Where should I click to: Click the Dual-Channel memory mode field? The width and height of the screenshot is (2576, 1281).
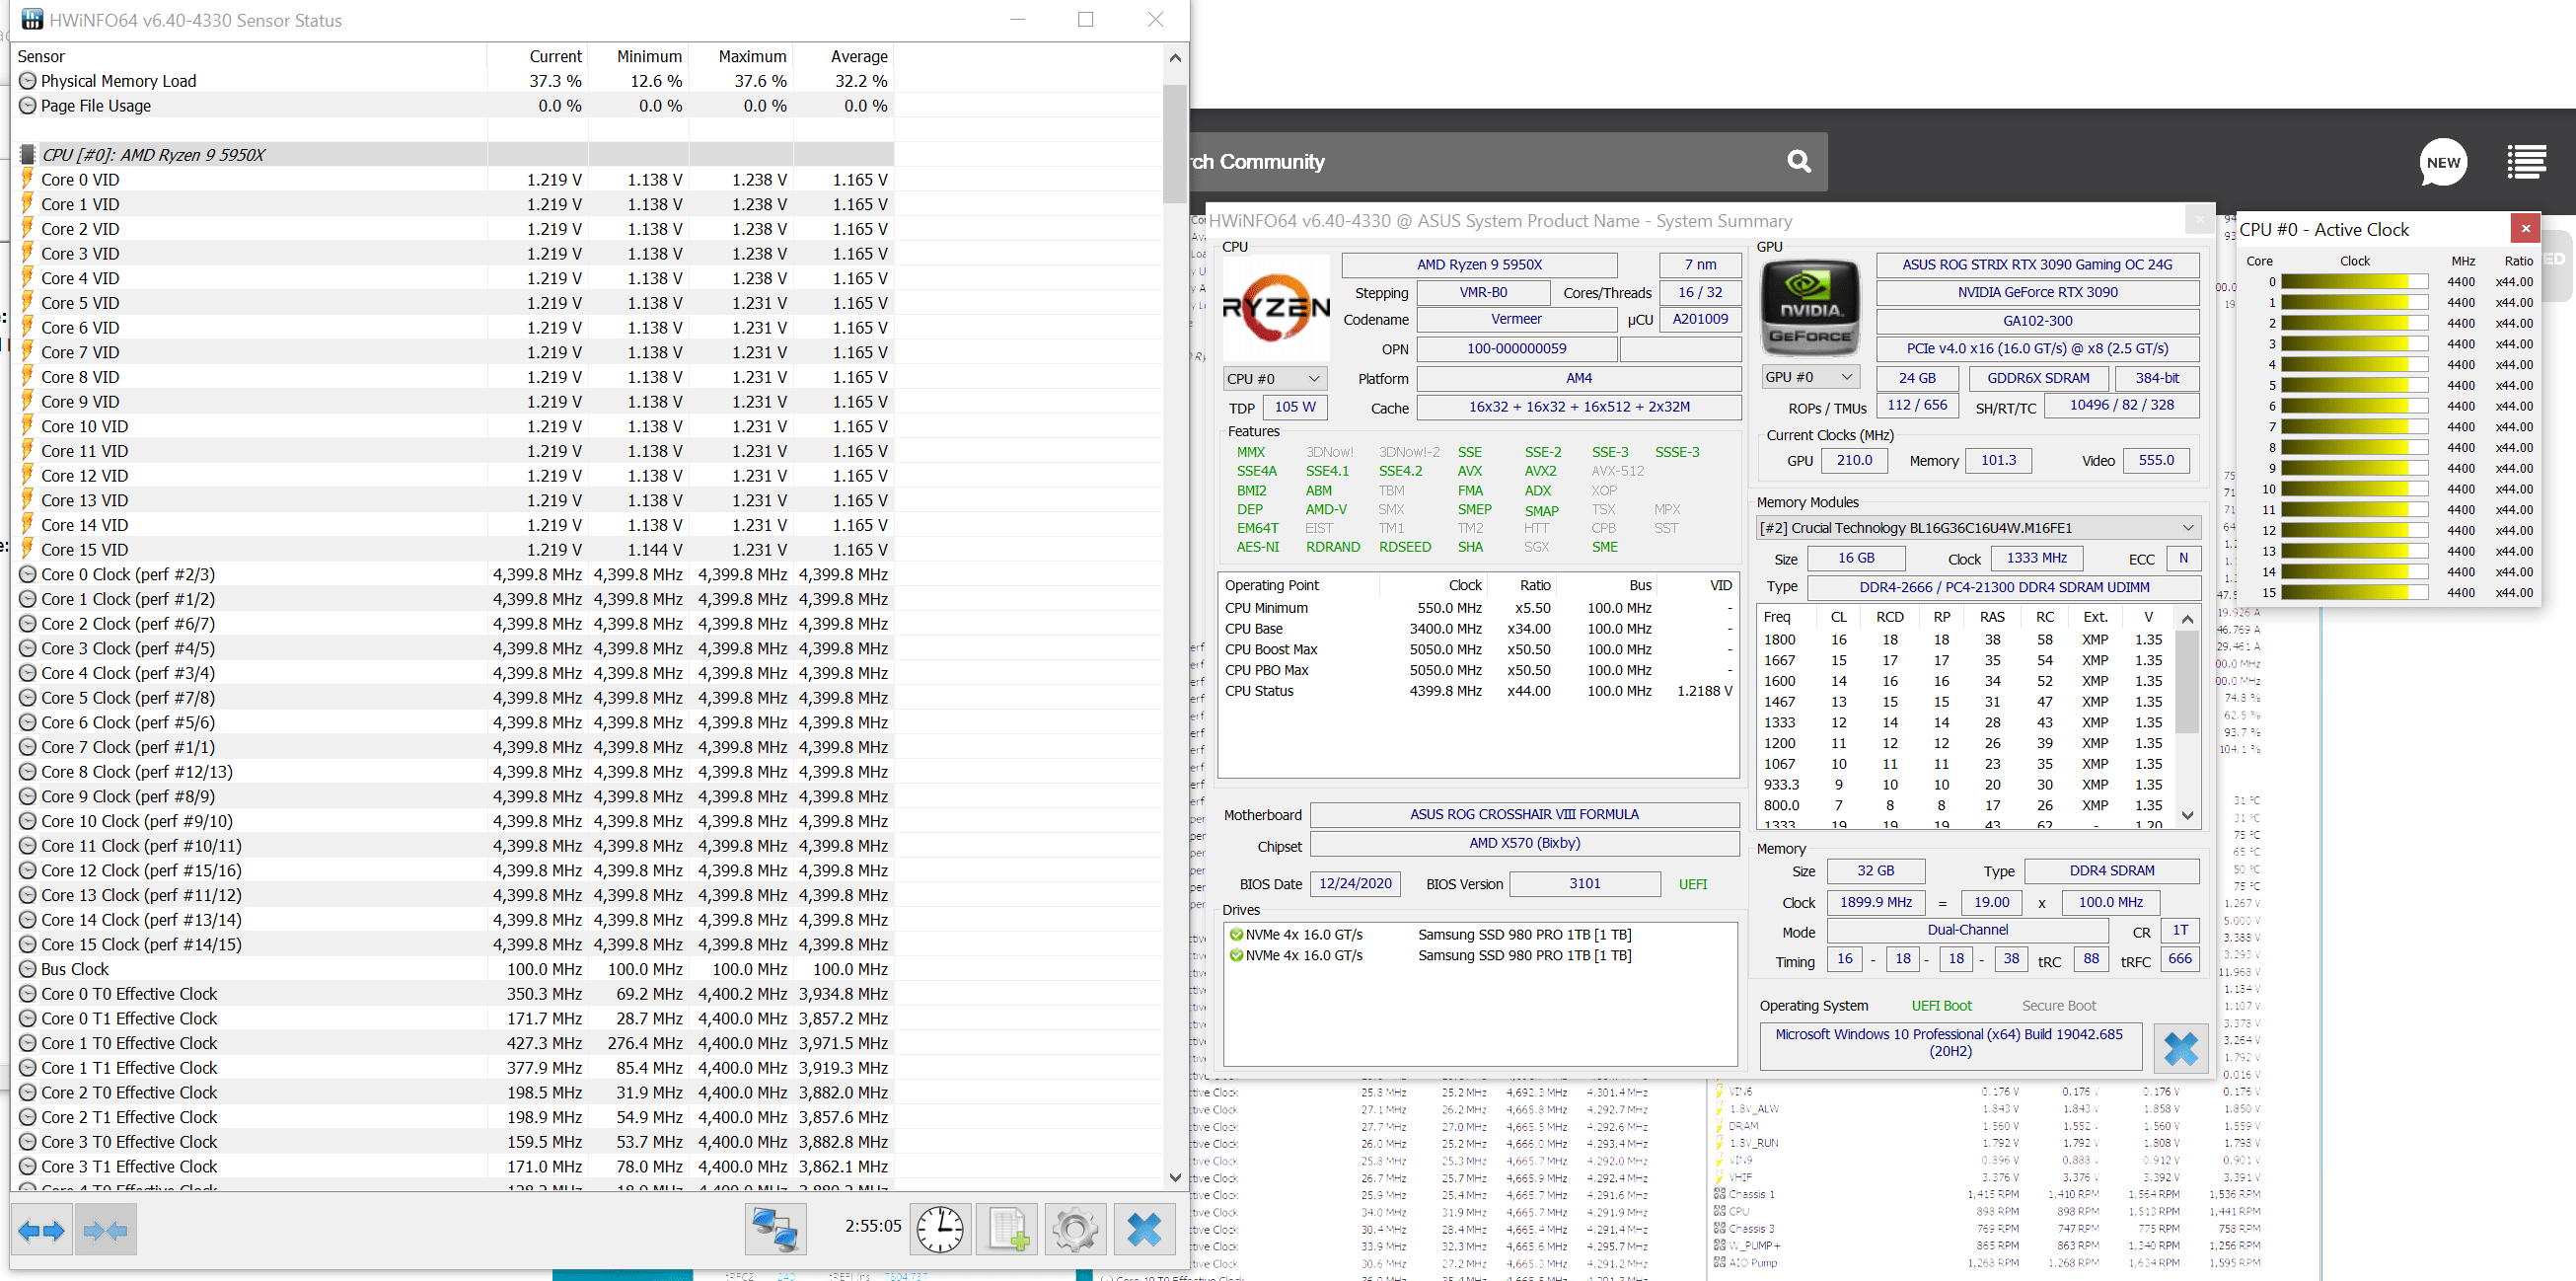tap(1967, 930)
